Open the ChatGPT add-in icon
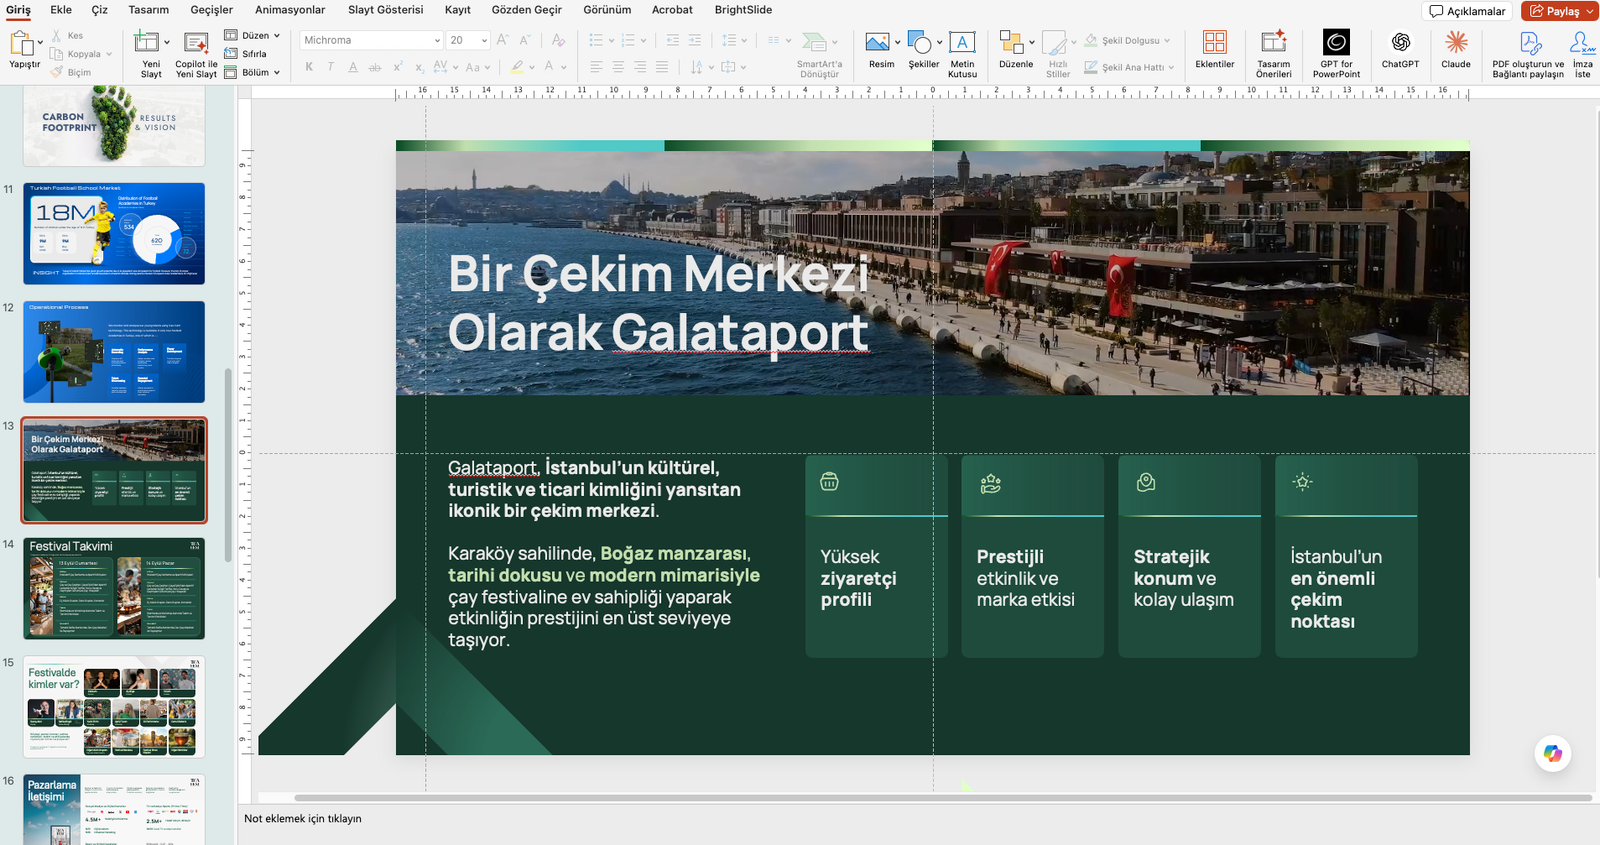Viewport: 1600px width, 845px height. pyautogui.click(x=1401, y=42)
